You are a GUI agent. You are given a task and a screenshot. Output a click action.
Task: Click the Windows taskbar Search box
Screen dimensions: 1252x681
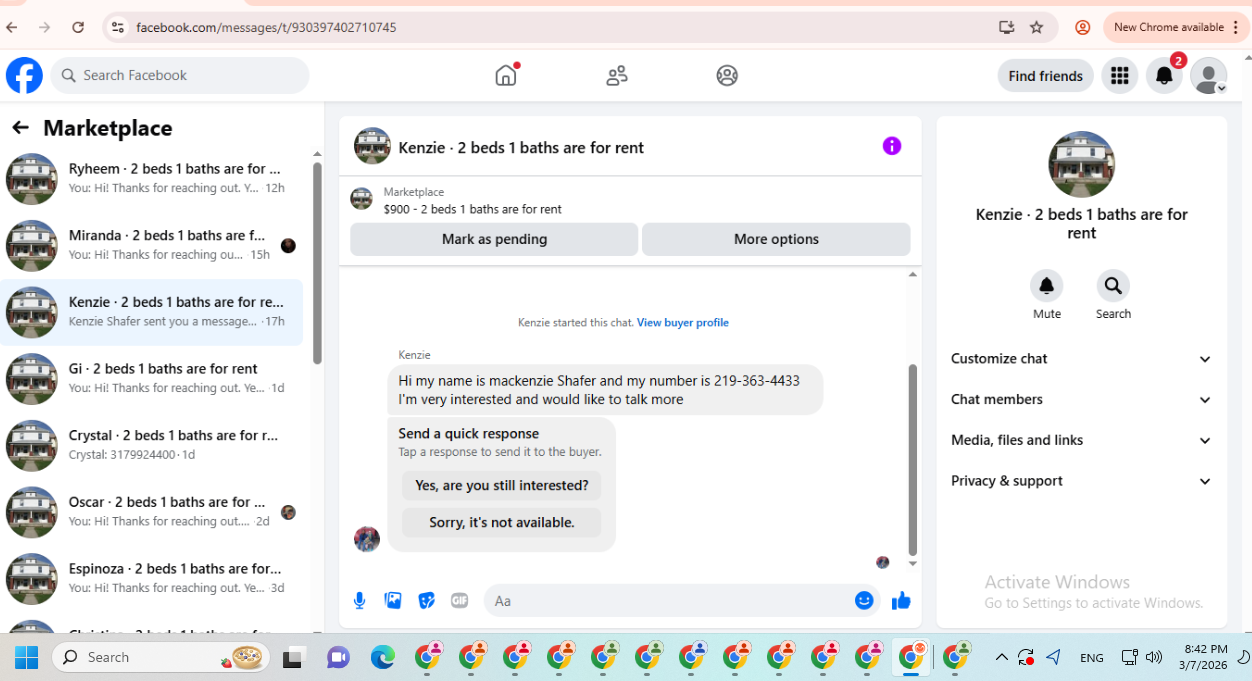161,657
